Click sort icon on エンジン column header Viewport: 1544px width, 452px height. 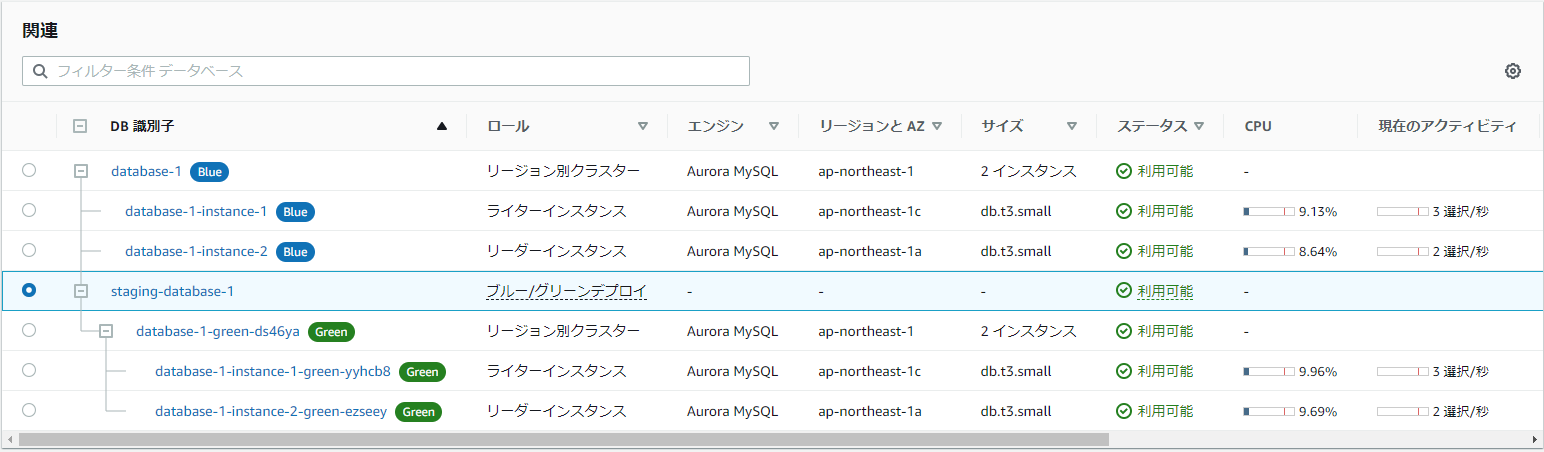(x=774, y=127)
